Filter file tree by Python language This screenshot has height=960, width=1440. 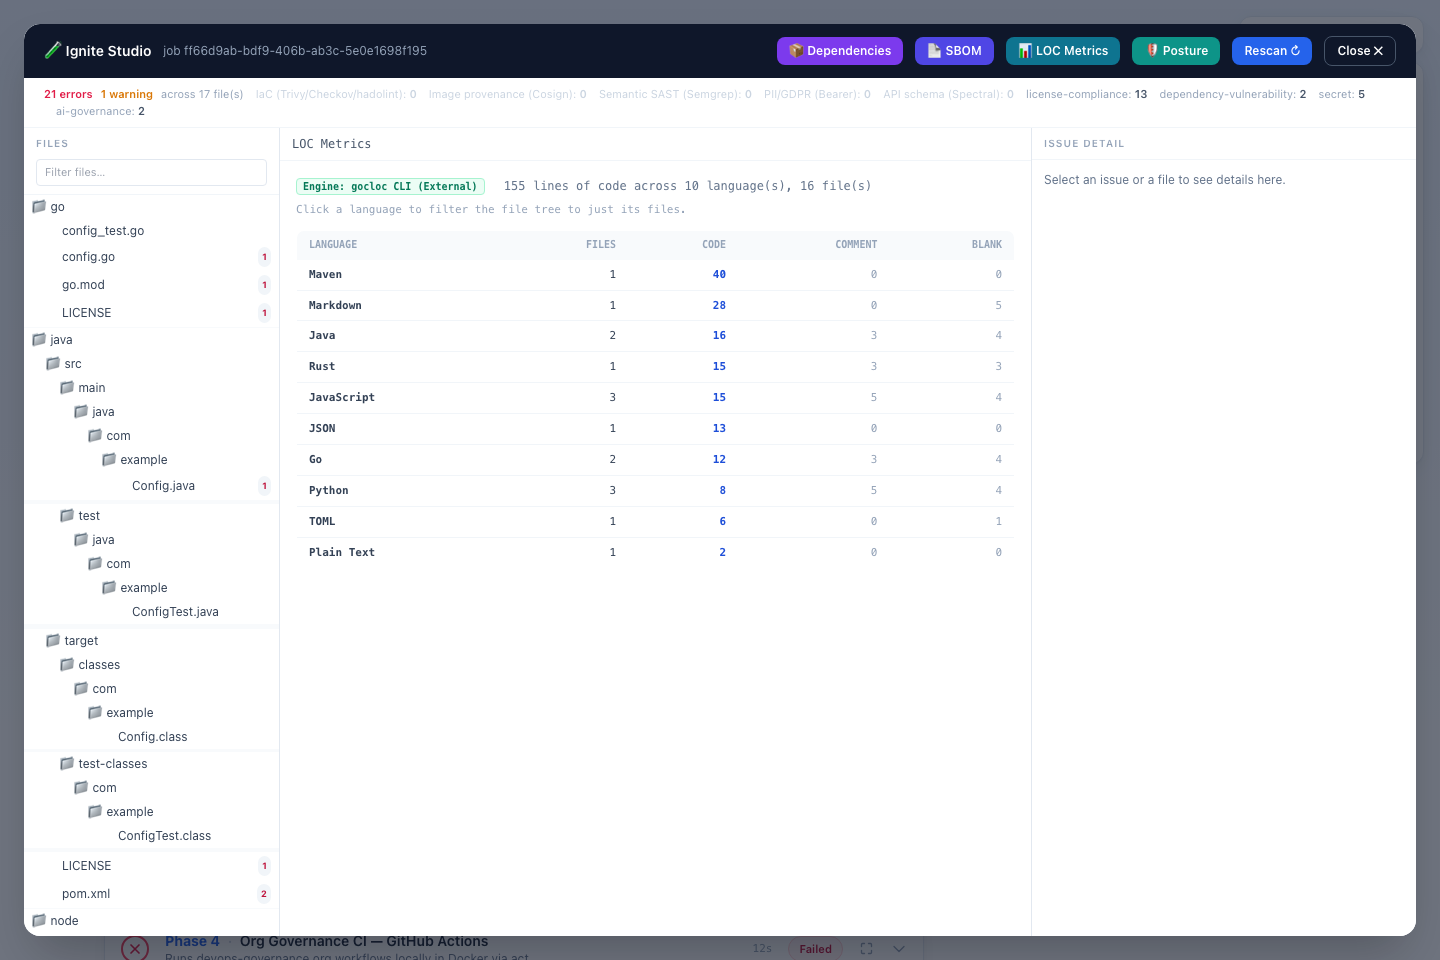click(x=655, y=491)
